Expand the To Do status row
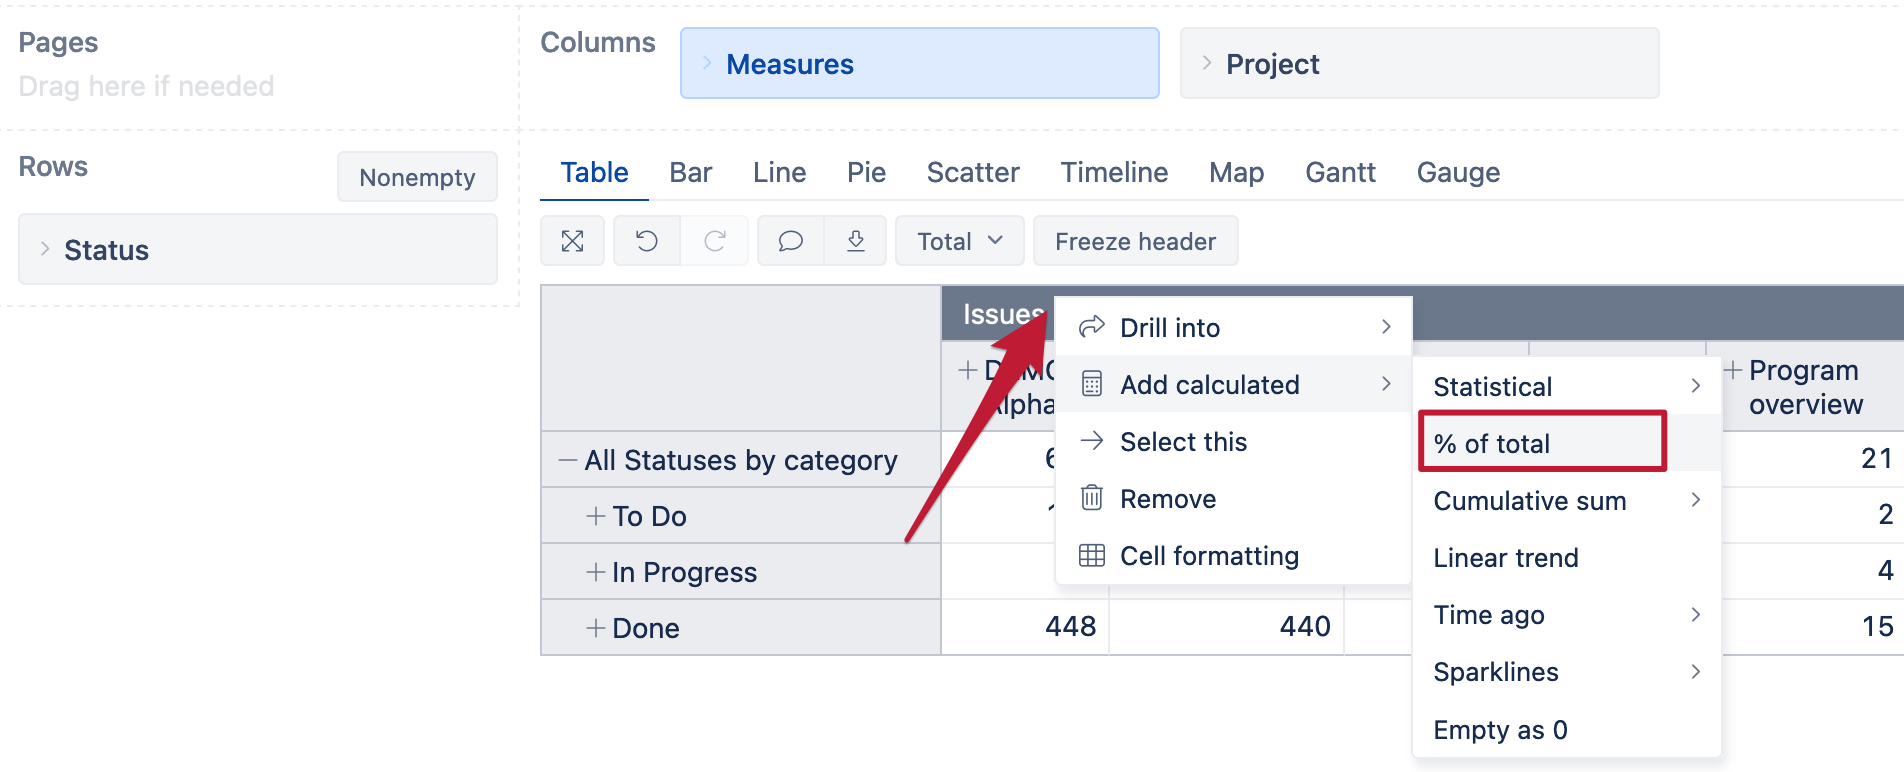 (x=596, y=516)
